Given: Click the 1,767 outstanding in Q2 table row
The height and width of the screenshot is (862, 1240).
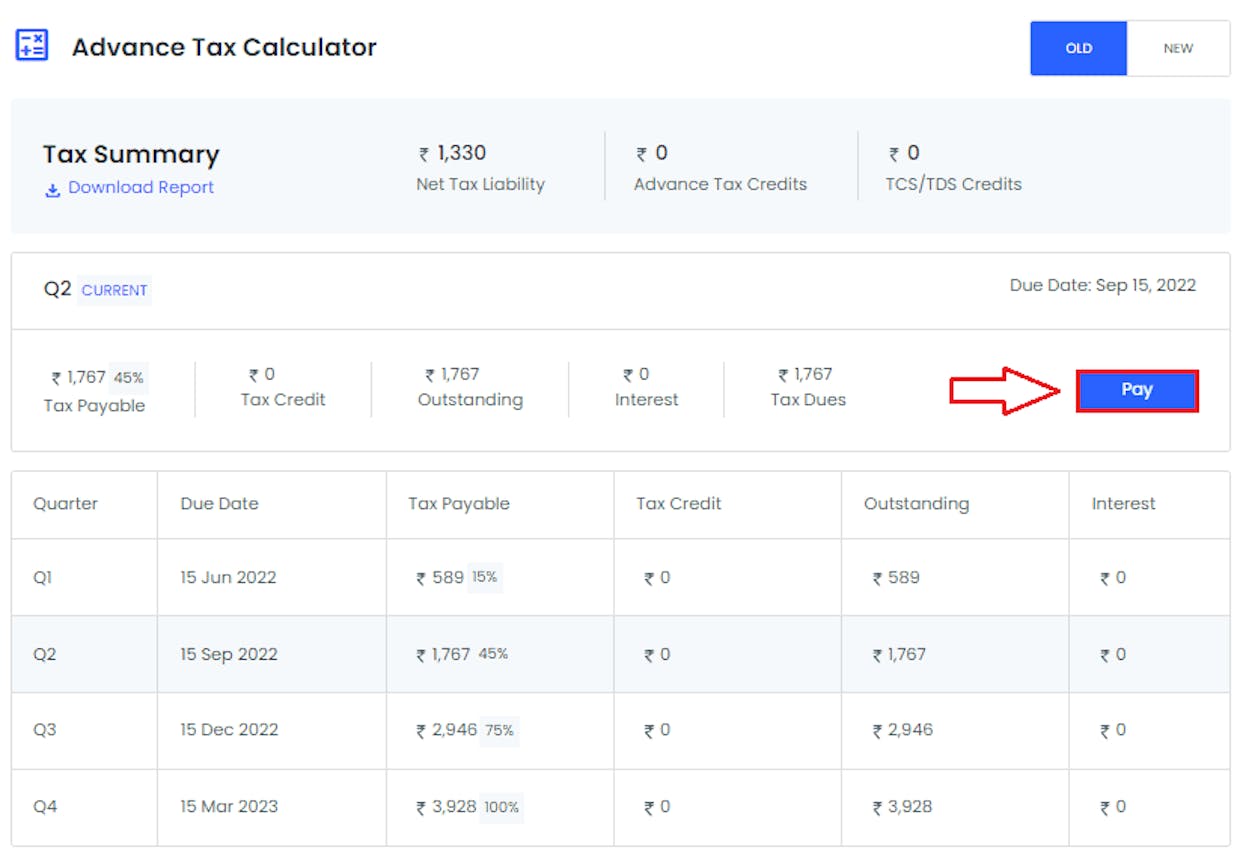Looking at the screenshot, I should click(899, 654).
